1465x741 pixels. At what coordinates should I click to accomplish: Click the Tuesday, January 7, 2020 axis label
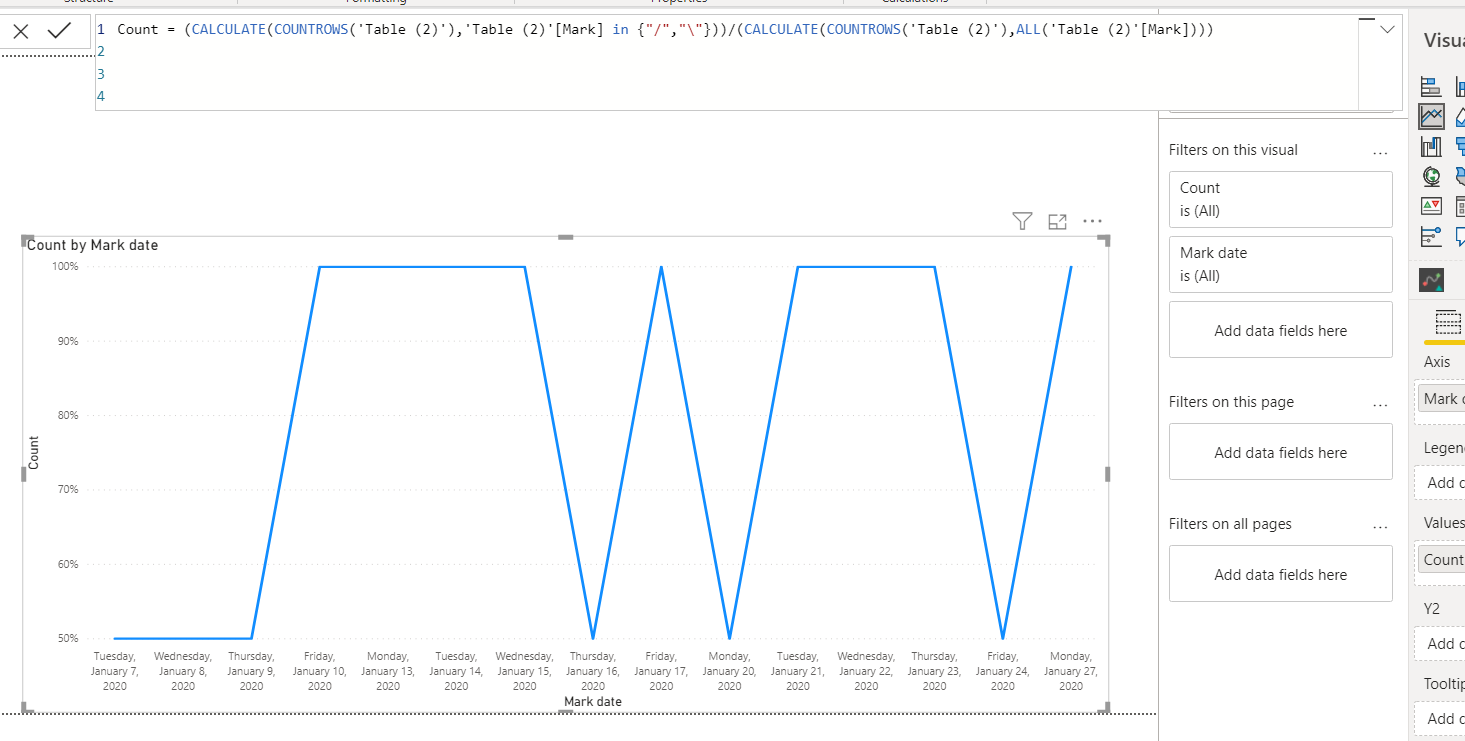point(115,671)
